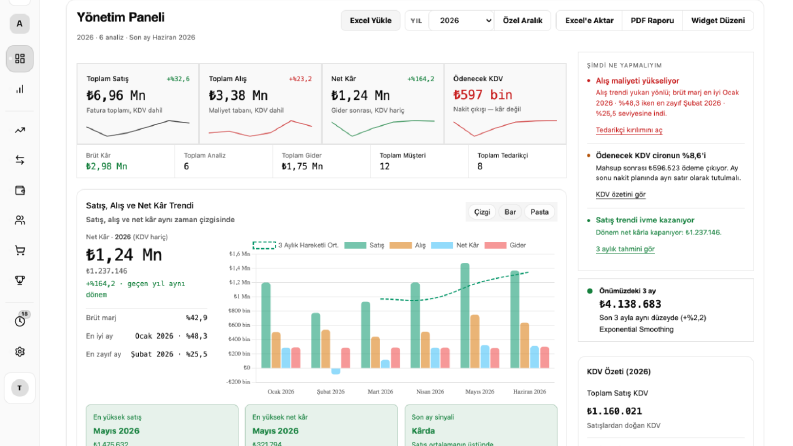Click the Toplam Alış card
Viewport: 793px width, 446px height.
click(260, 104)
